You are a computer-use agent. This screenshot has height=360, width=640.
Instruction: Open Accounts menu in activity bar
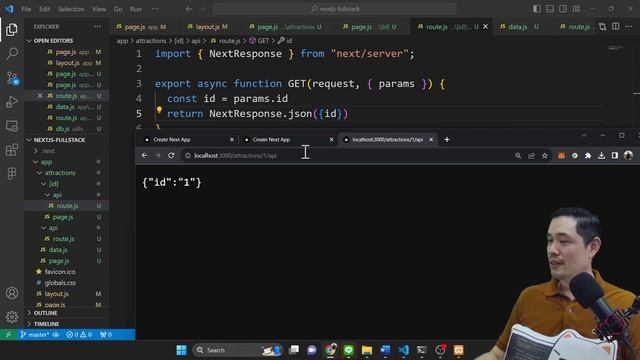[12, 293]
